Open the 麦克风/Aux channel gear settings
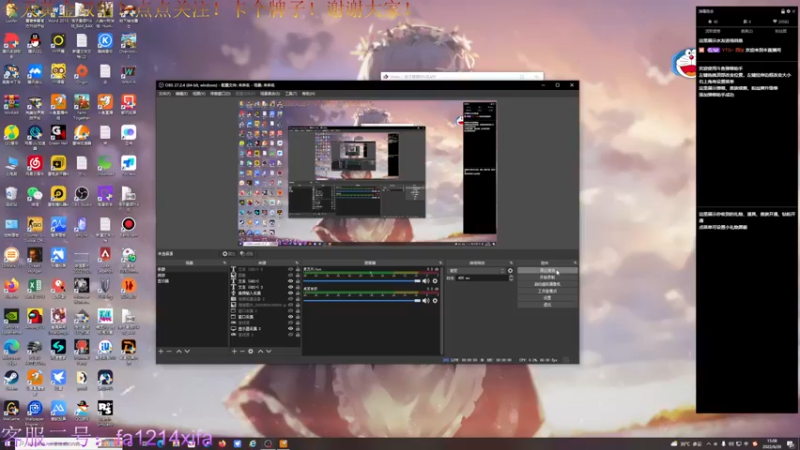This screenshot has width=800, height=450. (x=435, y=281)
